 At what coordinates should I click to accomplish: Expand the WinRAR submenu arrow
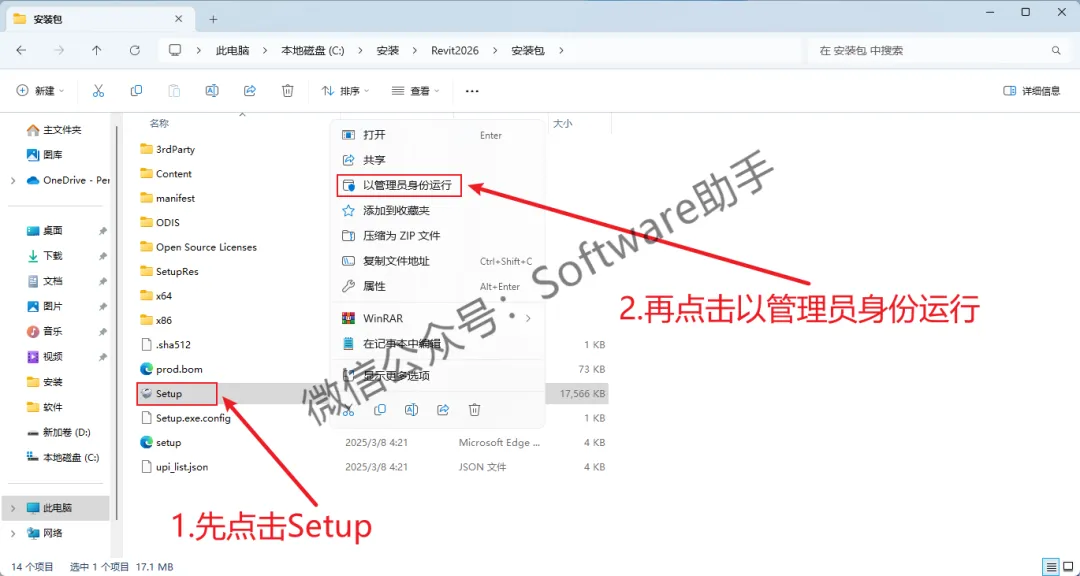coord(528,318)
